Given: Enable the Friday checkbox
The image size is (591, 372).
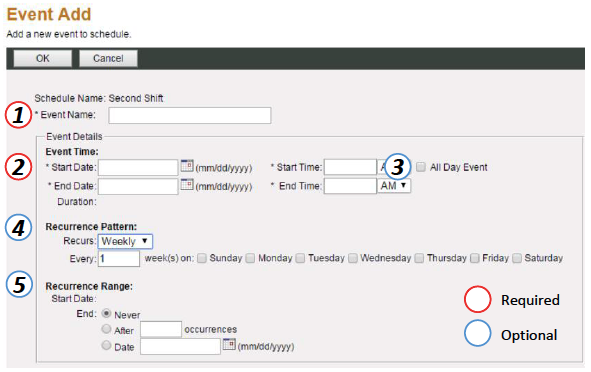Looking at the screenshot, I should coord(475,258).
